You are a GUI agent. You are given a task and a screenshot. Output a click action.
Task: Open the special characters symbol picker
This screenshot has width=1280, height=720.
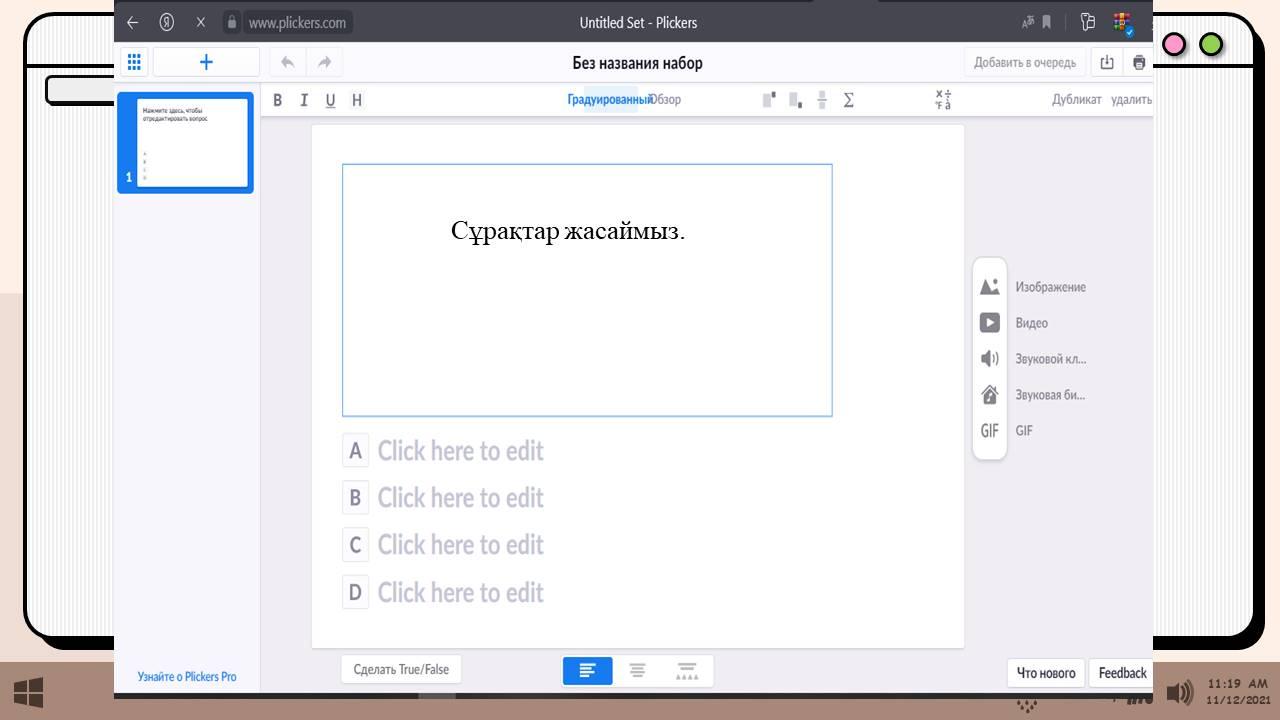click(943, 100)
